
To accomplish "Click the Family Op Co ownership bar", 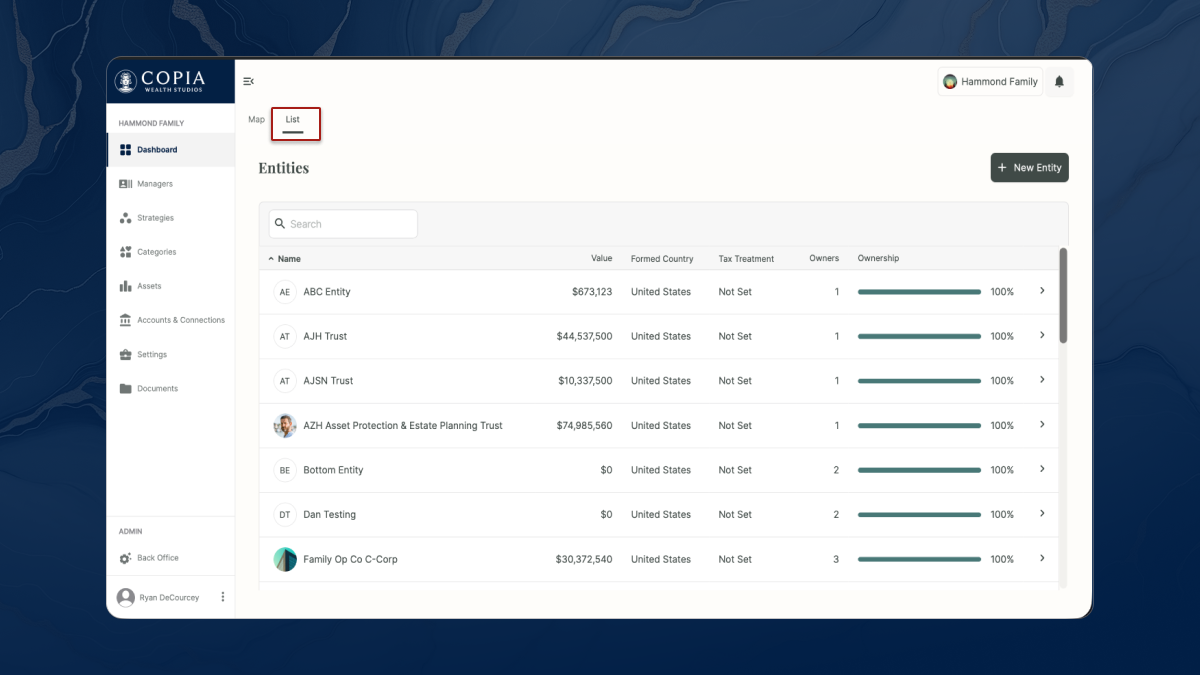I will 919,559.
